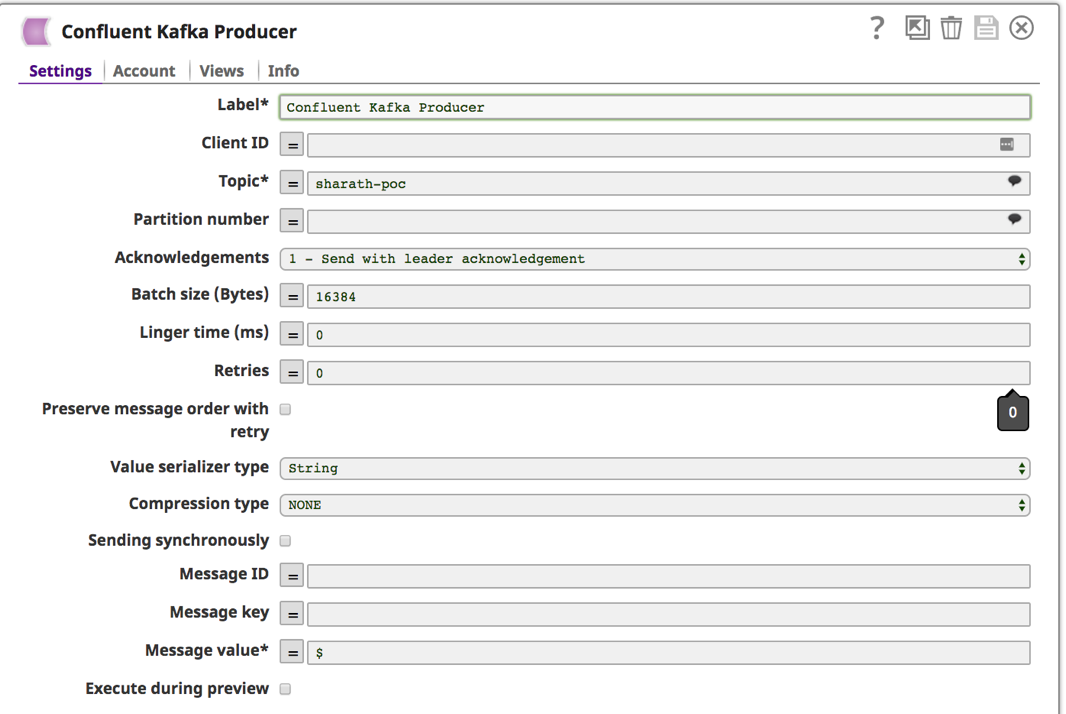The width and height of the screenshot is (1066, 714).
Task: Toggle expression button for Message value
Action: (x=292, y=652)
